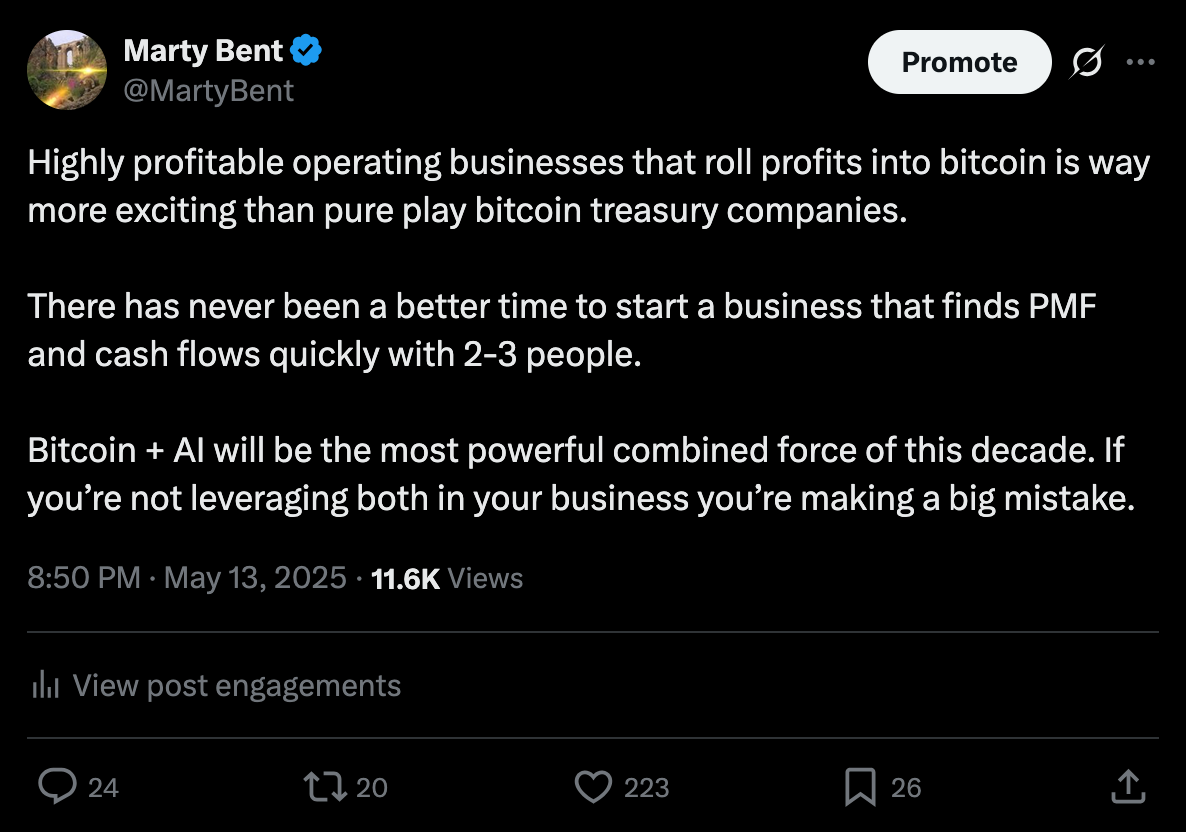The width and height of the screenshot is (1186, 832).
Task: Open the three-dot more options menu
Action: (1140, 62)
